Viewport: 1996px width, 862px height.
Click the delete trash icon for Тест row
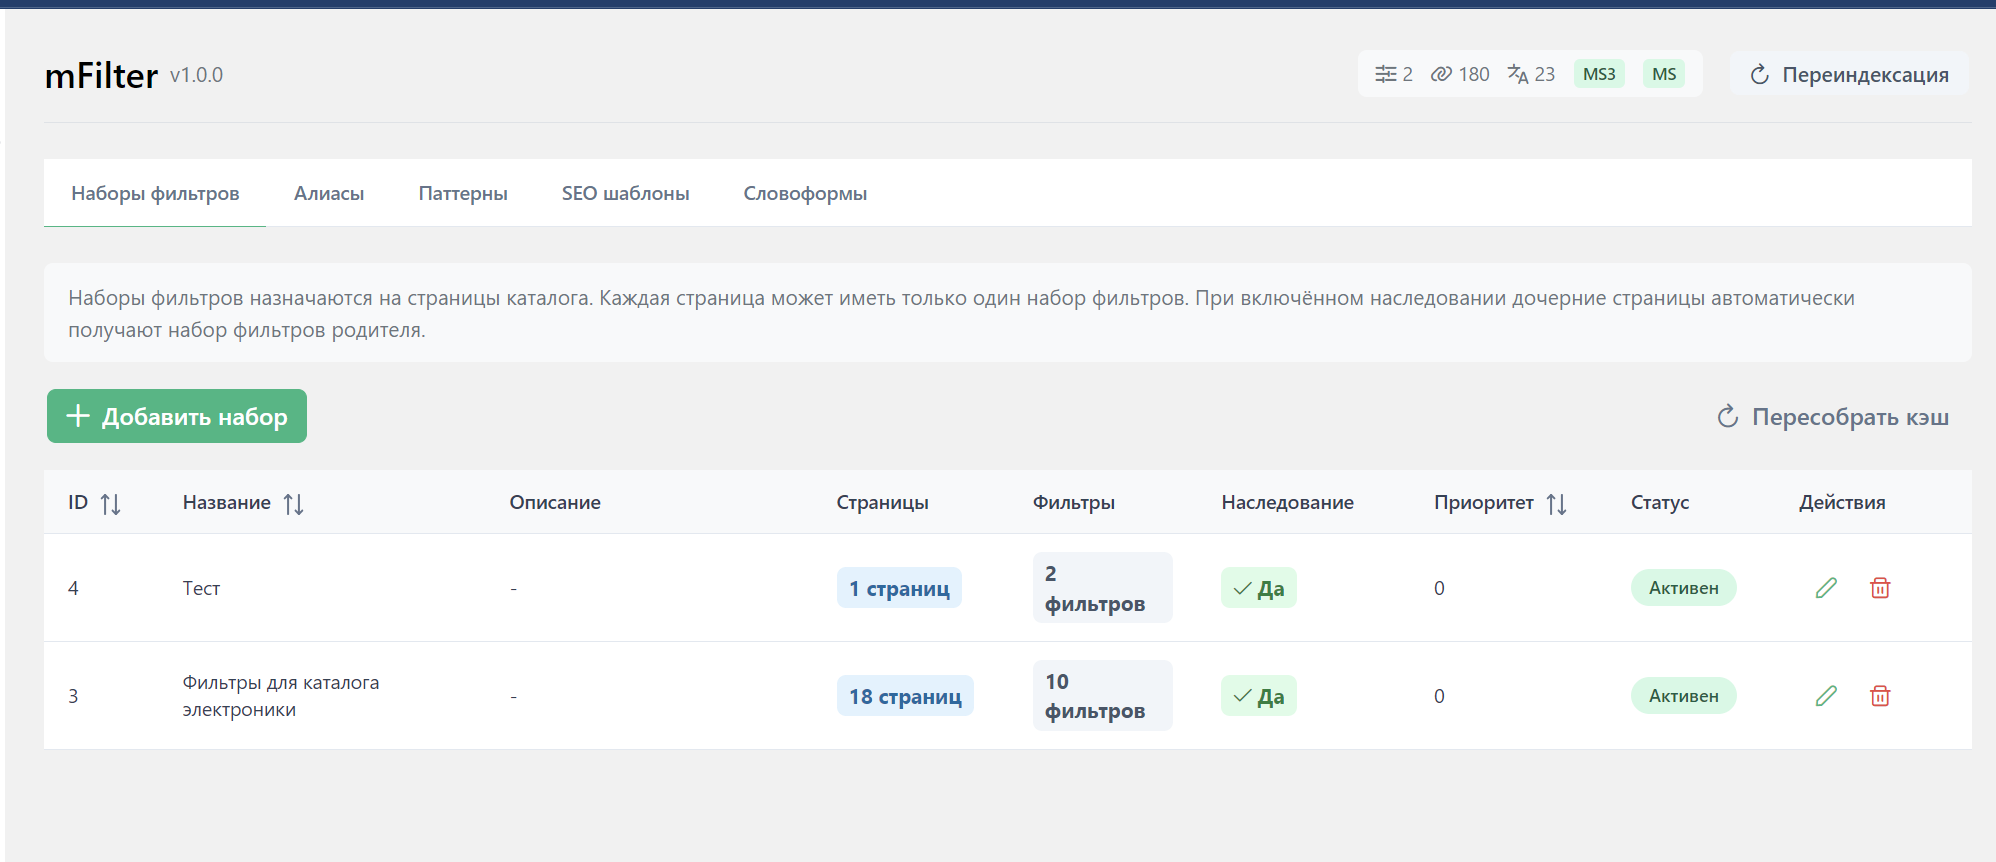click(1880, 588)
